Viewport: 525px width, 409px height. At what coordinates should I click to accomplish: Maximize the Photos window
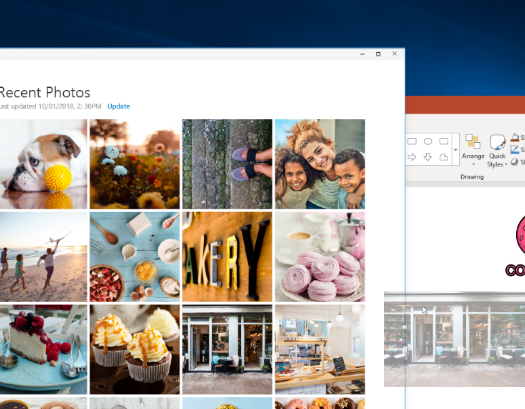(x=378, y=54)
